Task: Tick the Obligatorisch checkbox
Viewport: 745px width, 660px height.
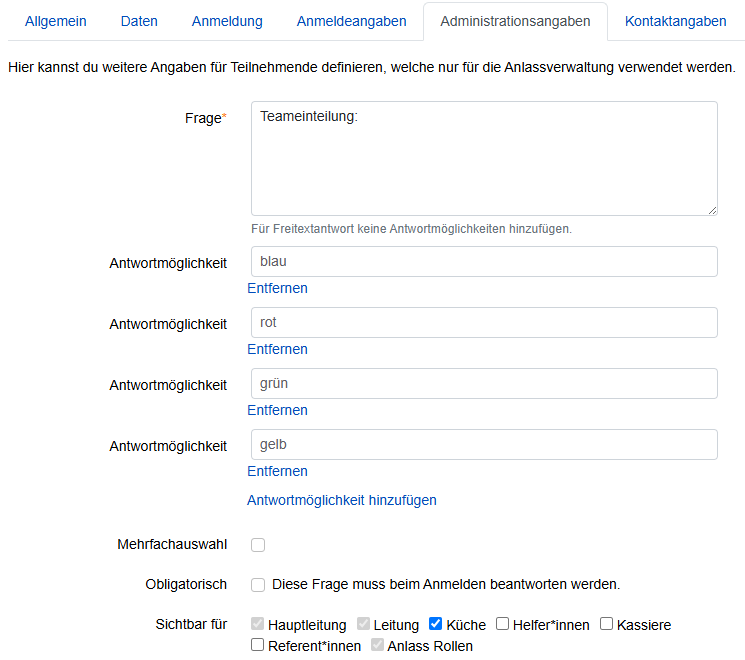Action: (258, 584)
